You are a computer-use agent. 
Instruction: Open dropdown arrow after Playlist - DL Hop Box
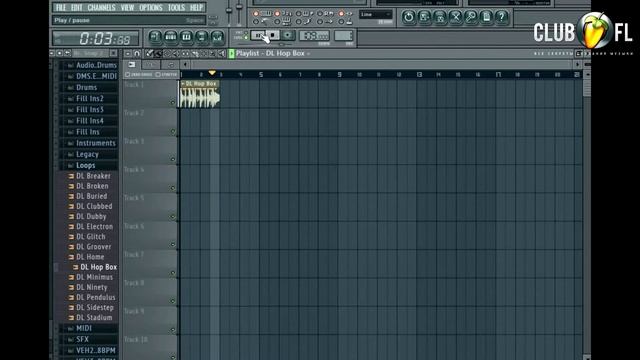[x=309, y=54]
